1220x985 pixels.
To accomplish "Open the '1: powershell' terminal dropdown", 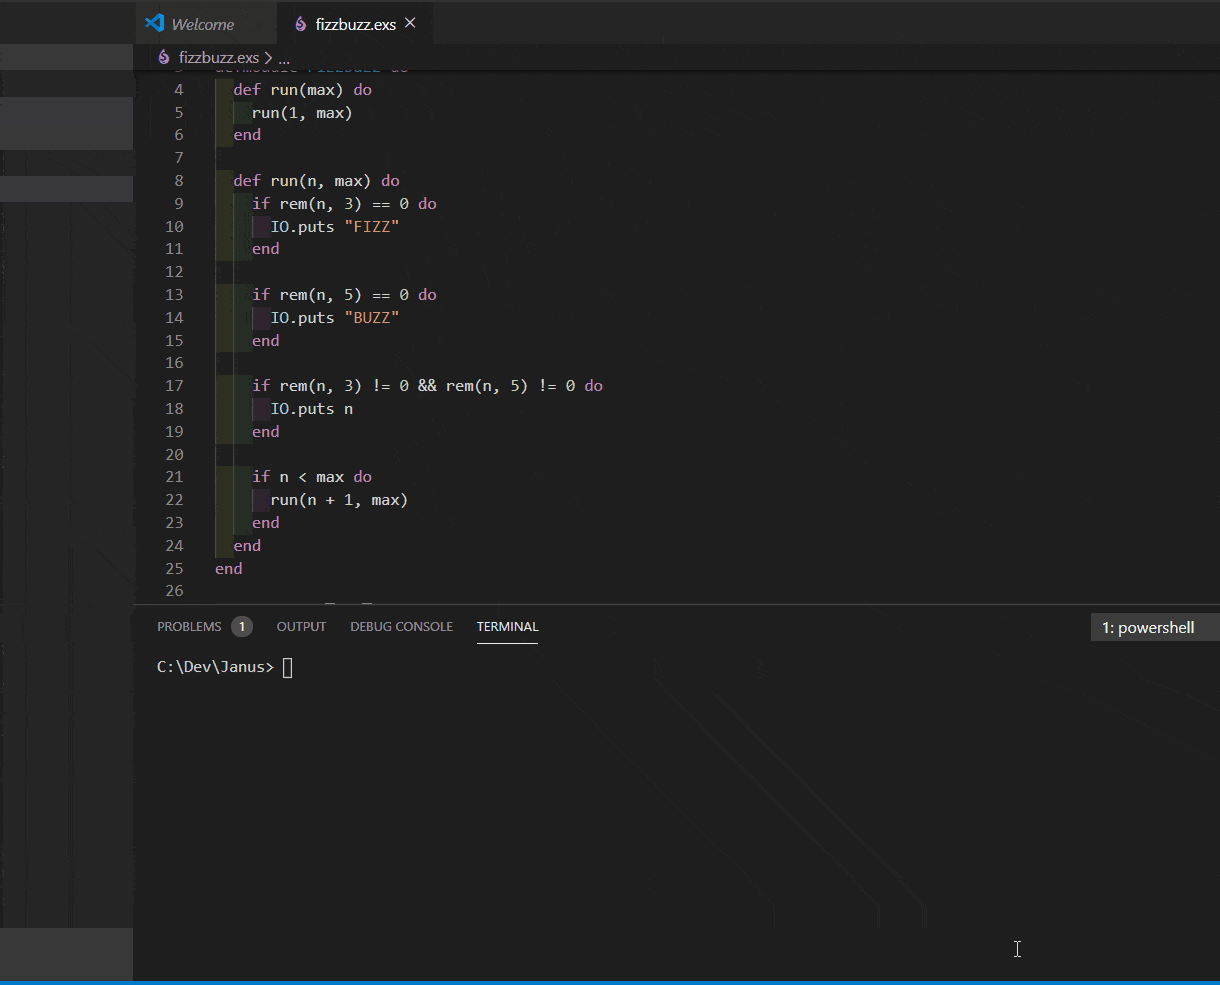I will tap(1155, 628).
